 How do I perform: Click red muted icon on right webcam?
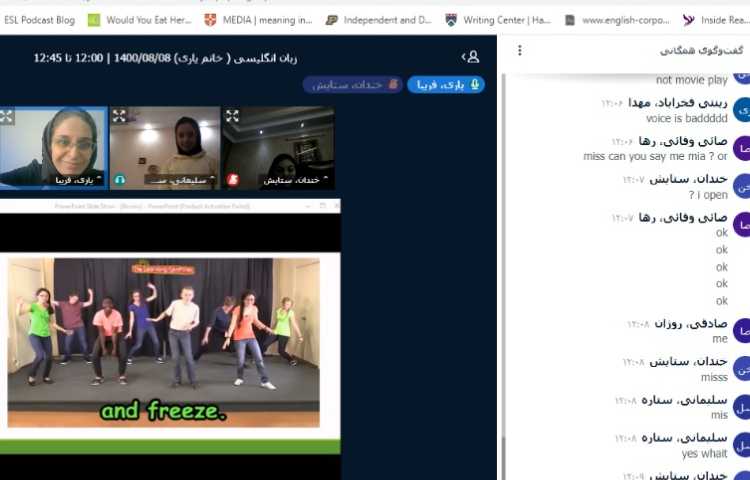click(x=232, y=180)
